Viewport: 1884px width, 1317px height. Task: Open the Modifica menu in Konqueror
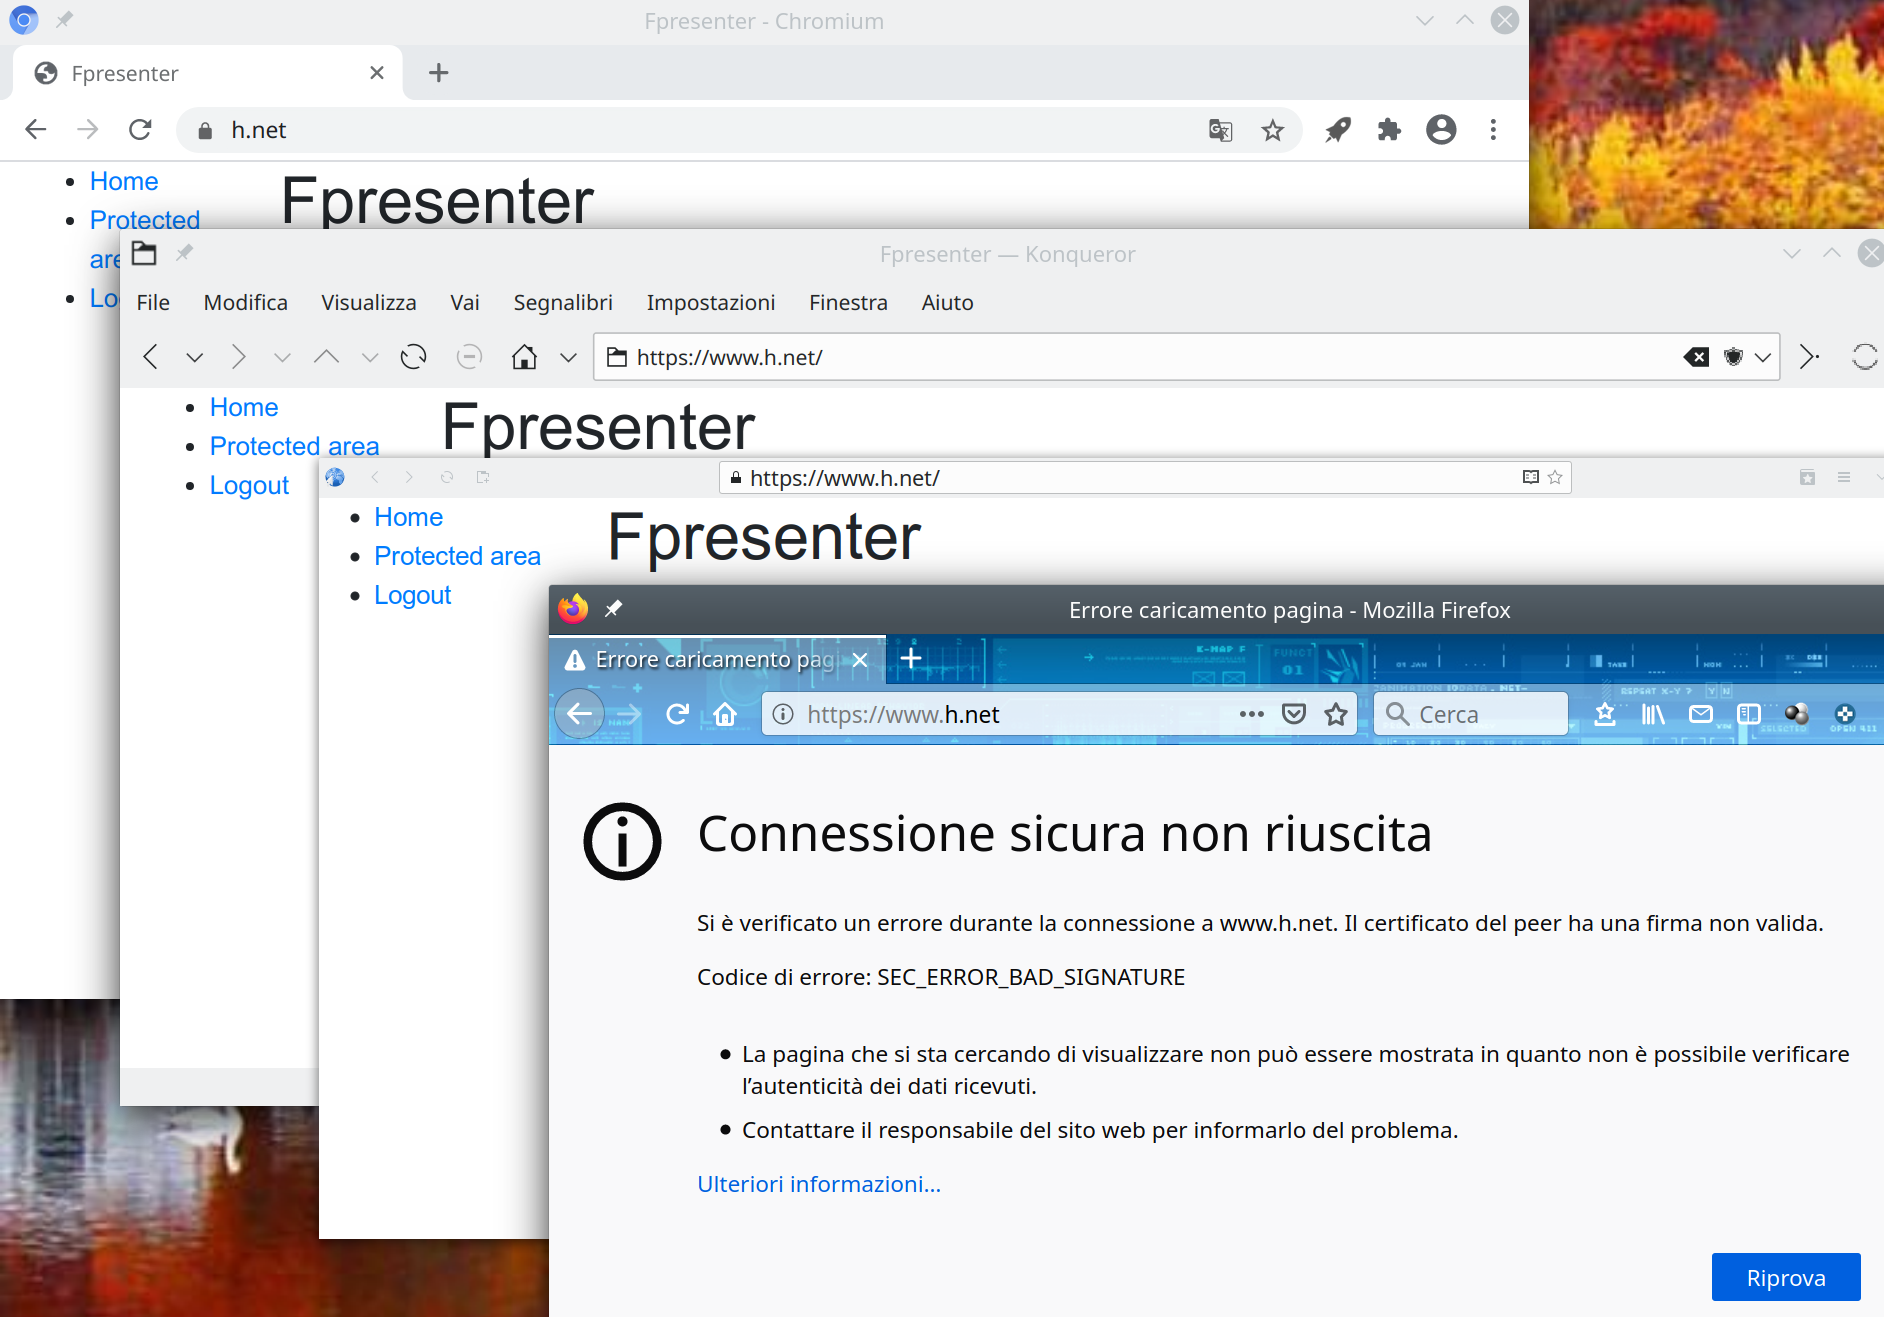[245, 302]
